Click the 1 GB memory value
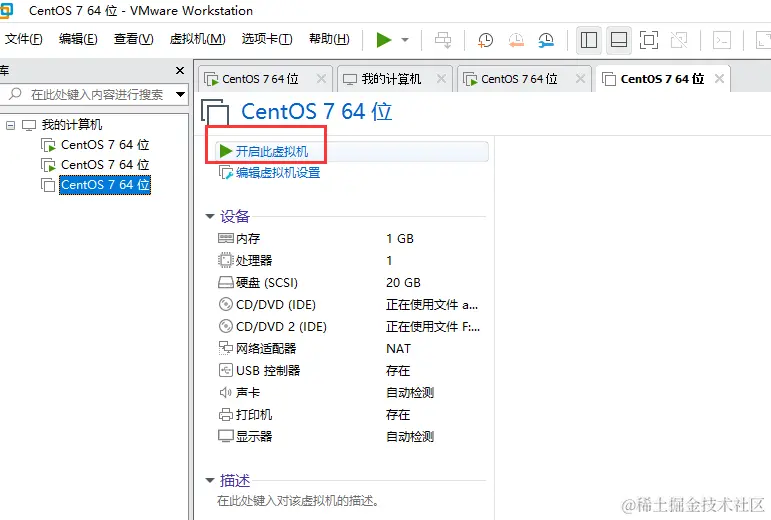 click(x=400, y=239)
